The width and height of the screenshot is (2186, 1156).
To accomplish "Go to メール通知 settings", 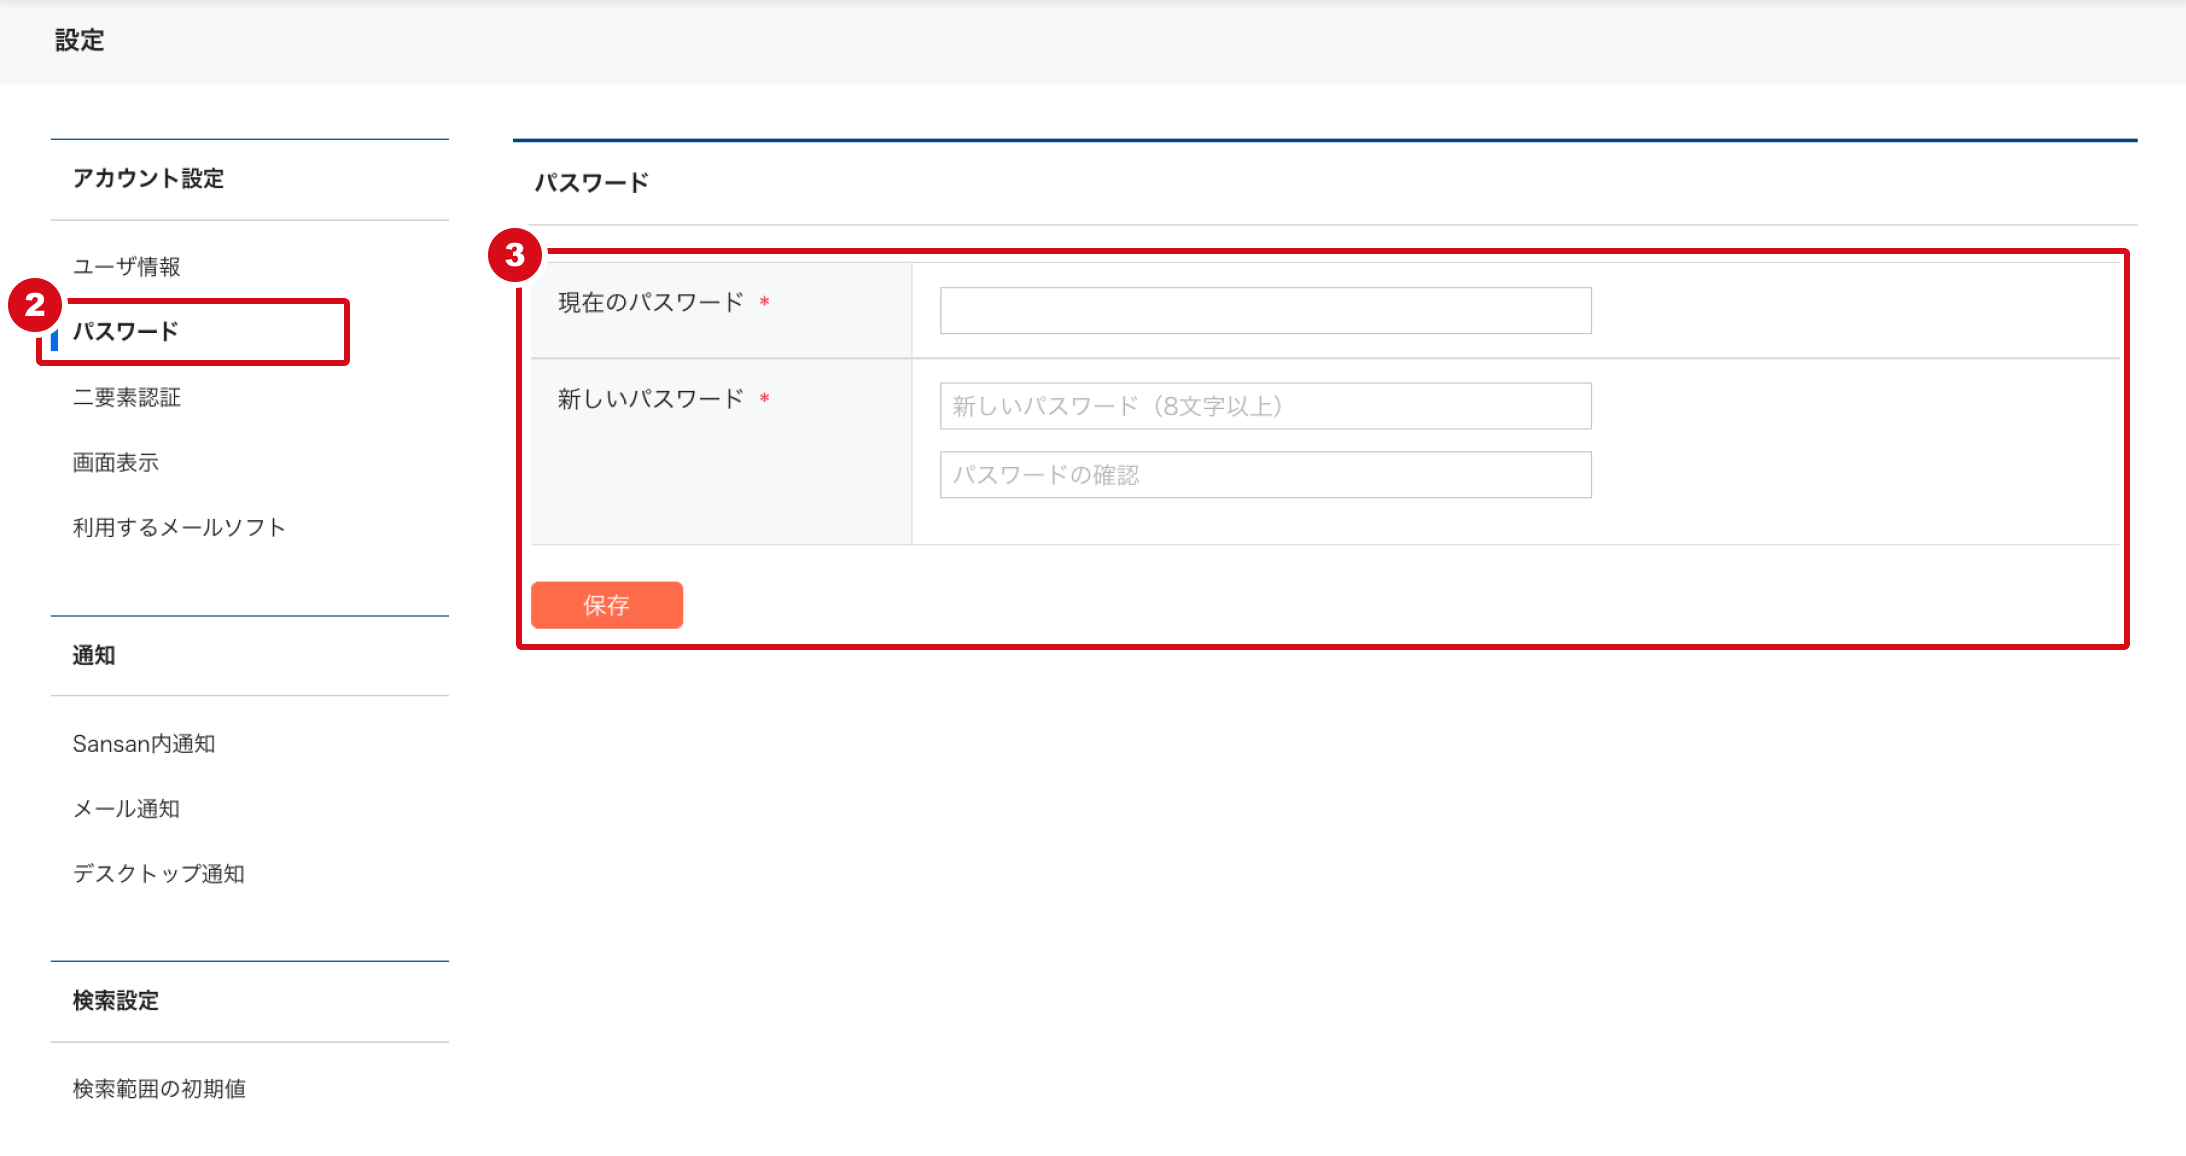I will coord(126,809).
